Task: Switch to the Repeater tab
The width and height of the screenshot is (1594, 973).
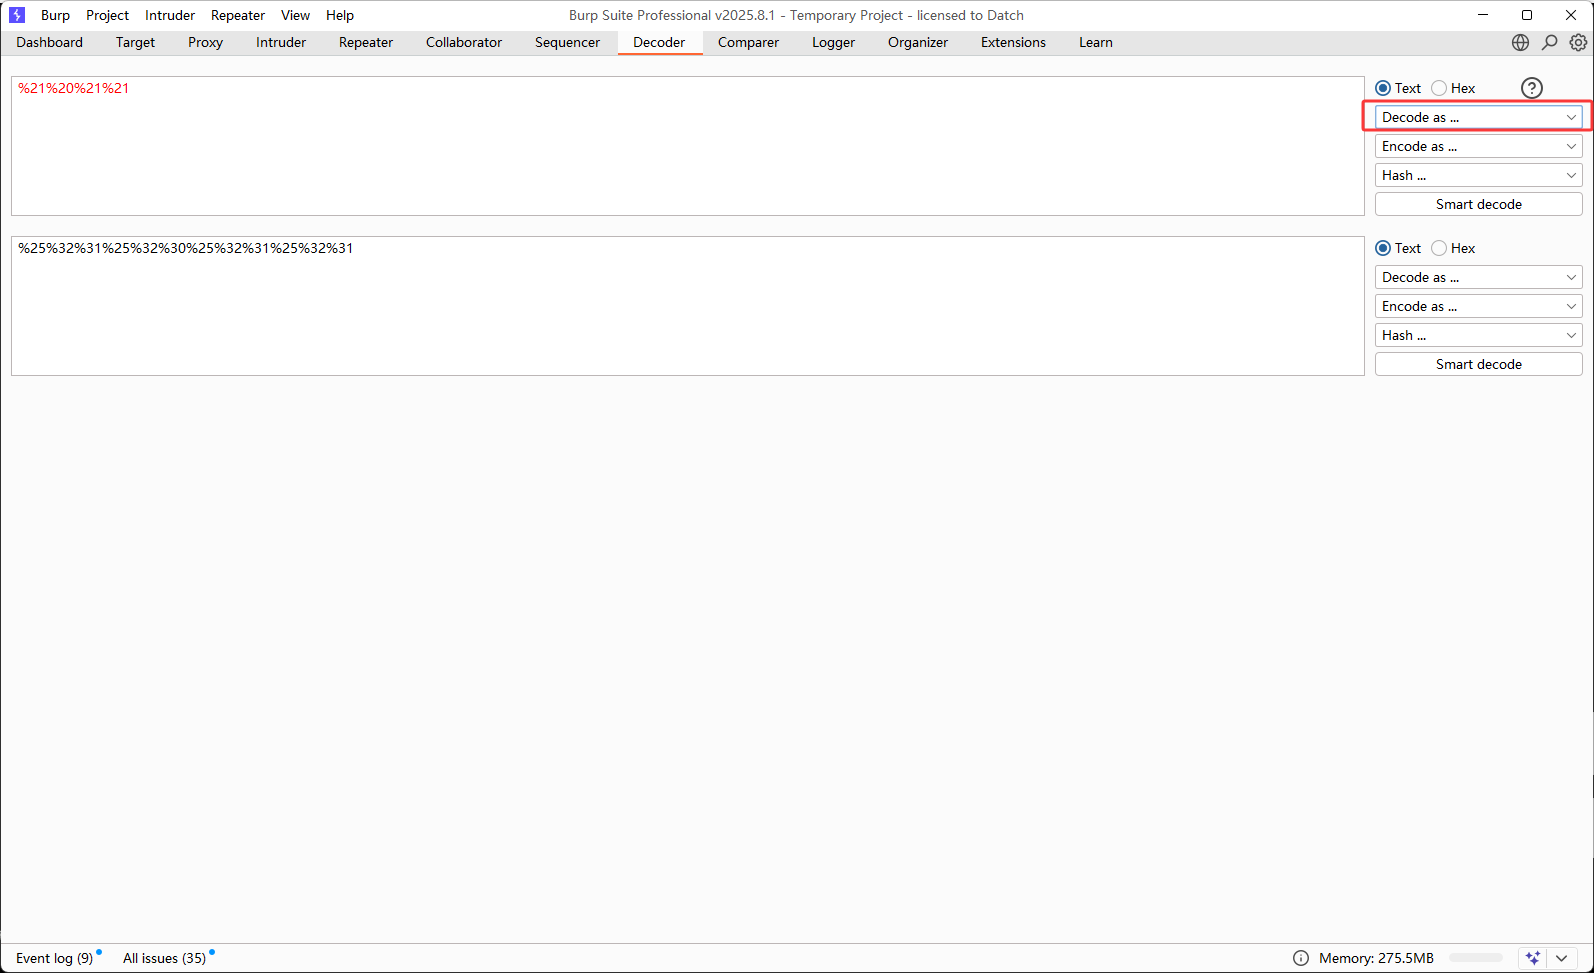Action: (366, 42)
